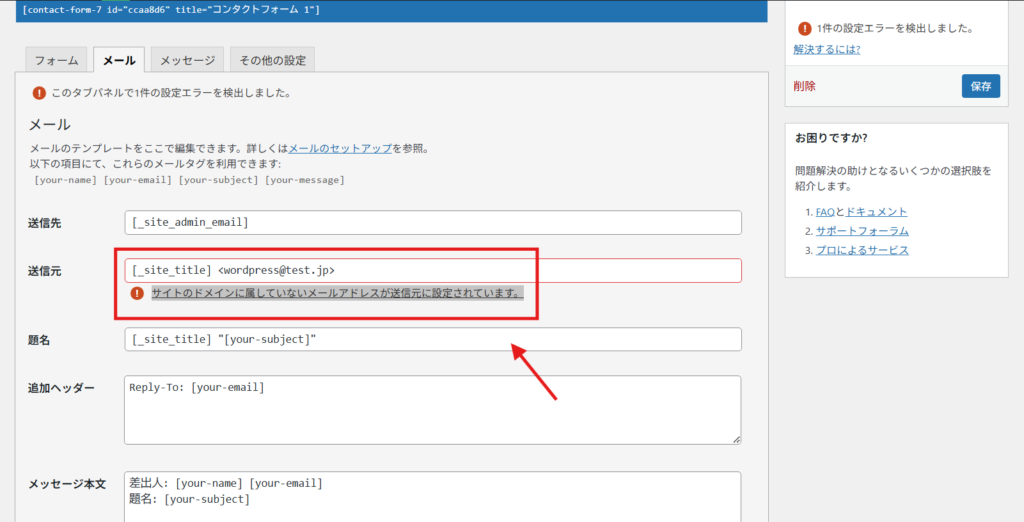Switch to the フォーム tab
The width and height of the screenshot is (1024, 522).
click(56, 60)
